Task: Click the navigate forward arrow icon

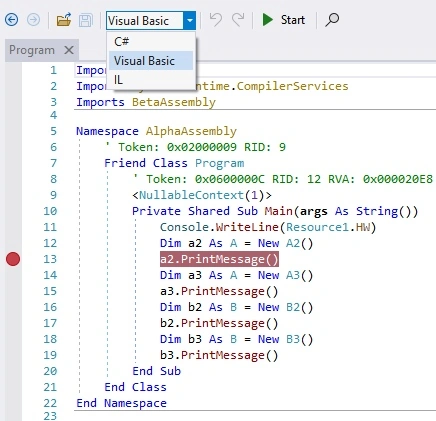Action: (x=33, y=20)
